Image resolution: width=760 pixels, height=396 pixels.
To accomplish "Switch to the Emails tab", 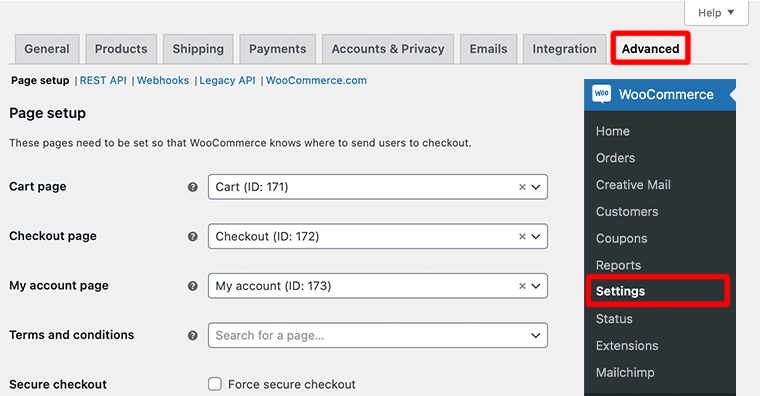I will point(489,49).
